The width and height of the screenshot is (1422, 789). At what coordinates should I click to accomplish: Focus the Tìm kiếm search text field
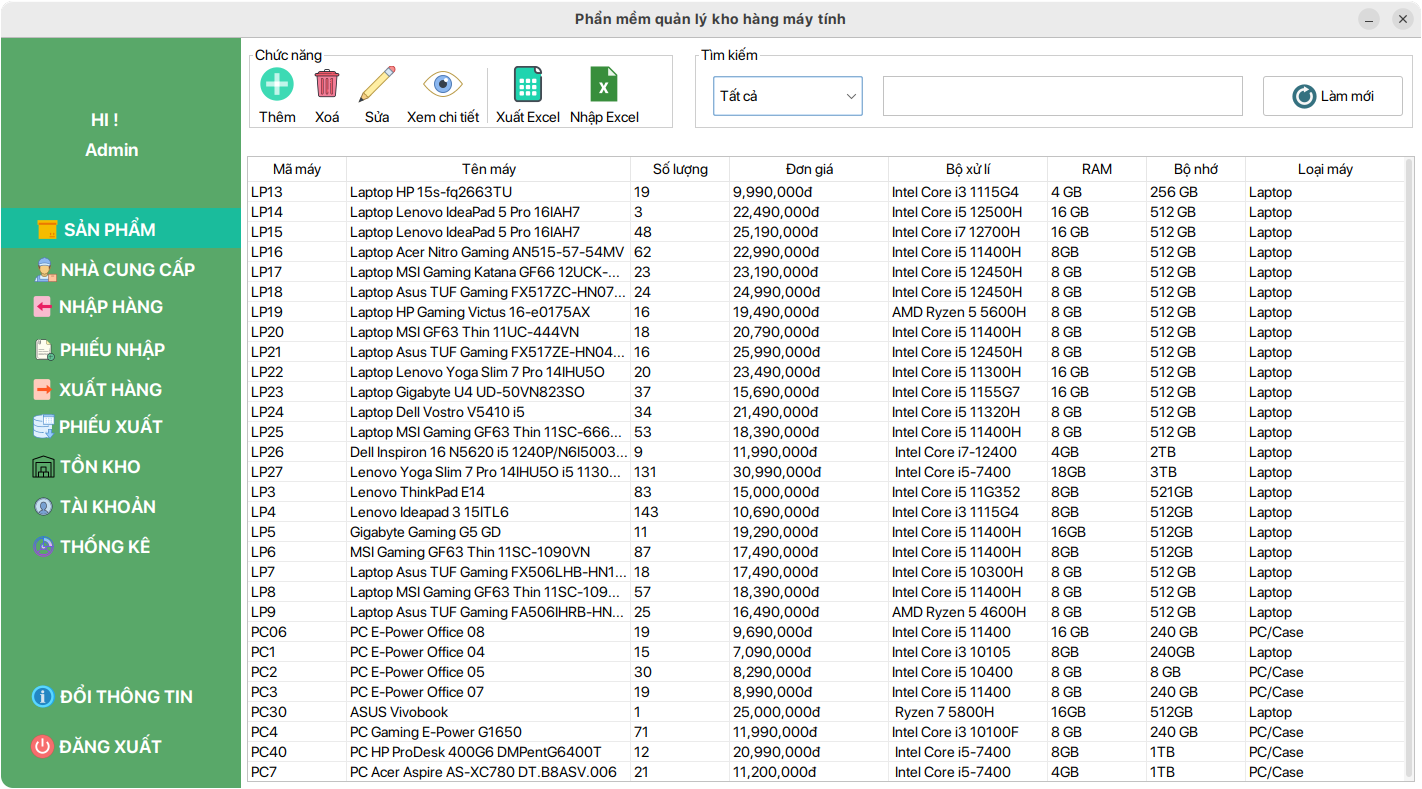[1063, 96]
